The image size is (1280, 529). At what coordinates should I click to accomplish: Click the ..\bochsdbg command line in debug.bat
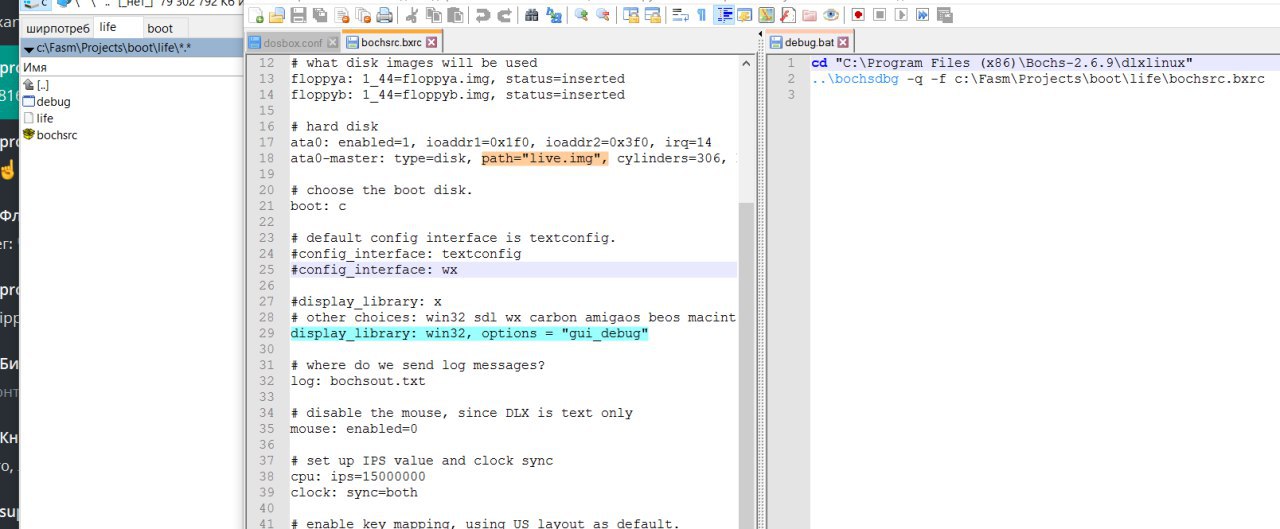pyautogui.click(x=1038, y=78)
